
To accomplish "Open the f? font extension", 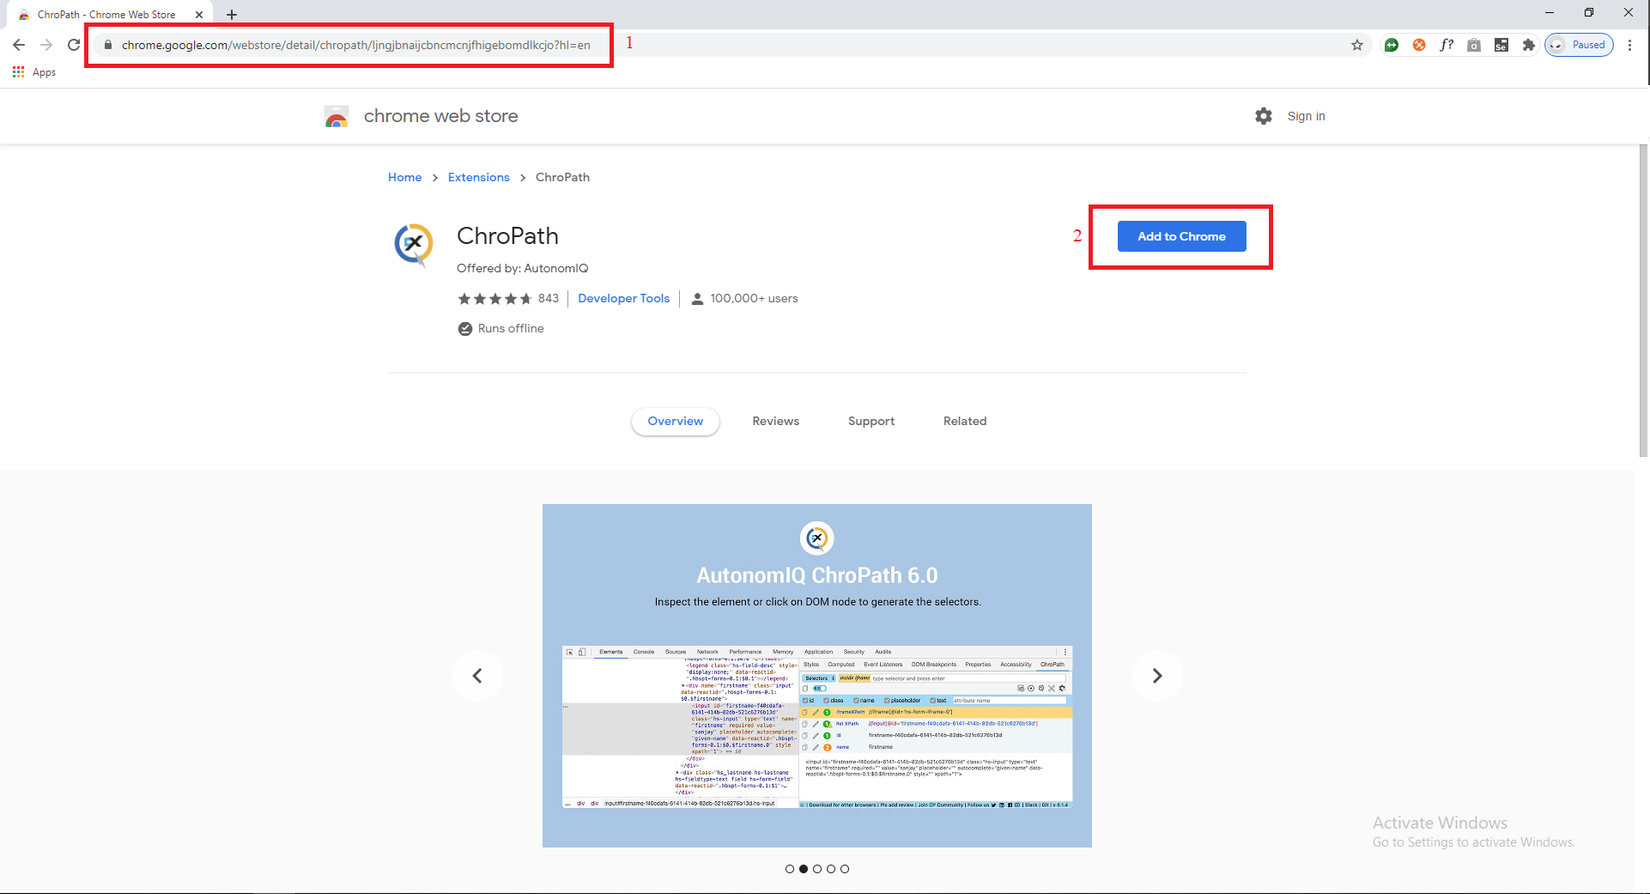I will coord(1446,45).
